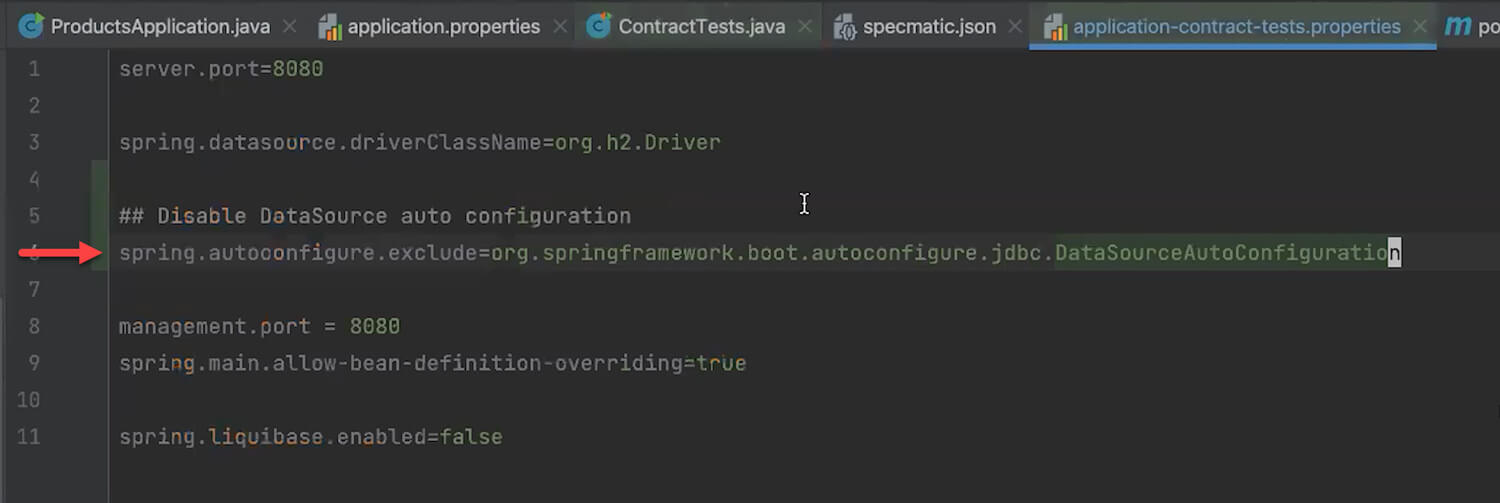Open the specmatic.json tab

[929, 27]
